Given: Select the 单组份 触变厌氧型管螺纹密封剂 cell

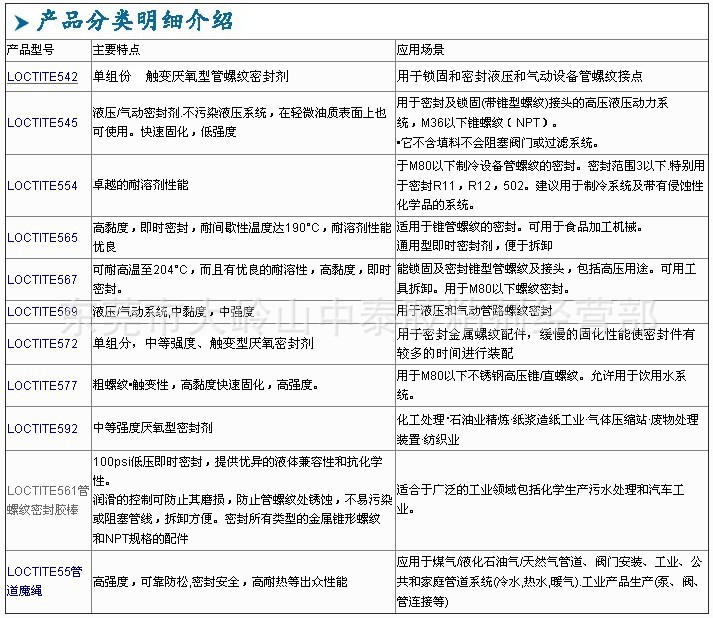Looking at the screenshot, I should [x=243, y=76].
